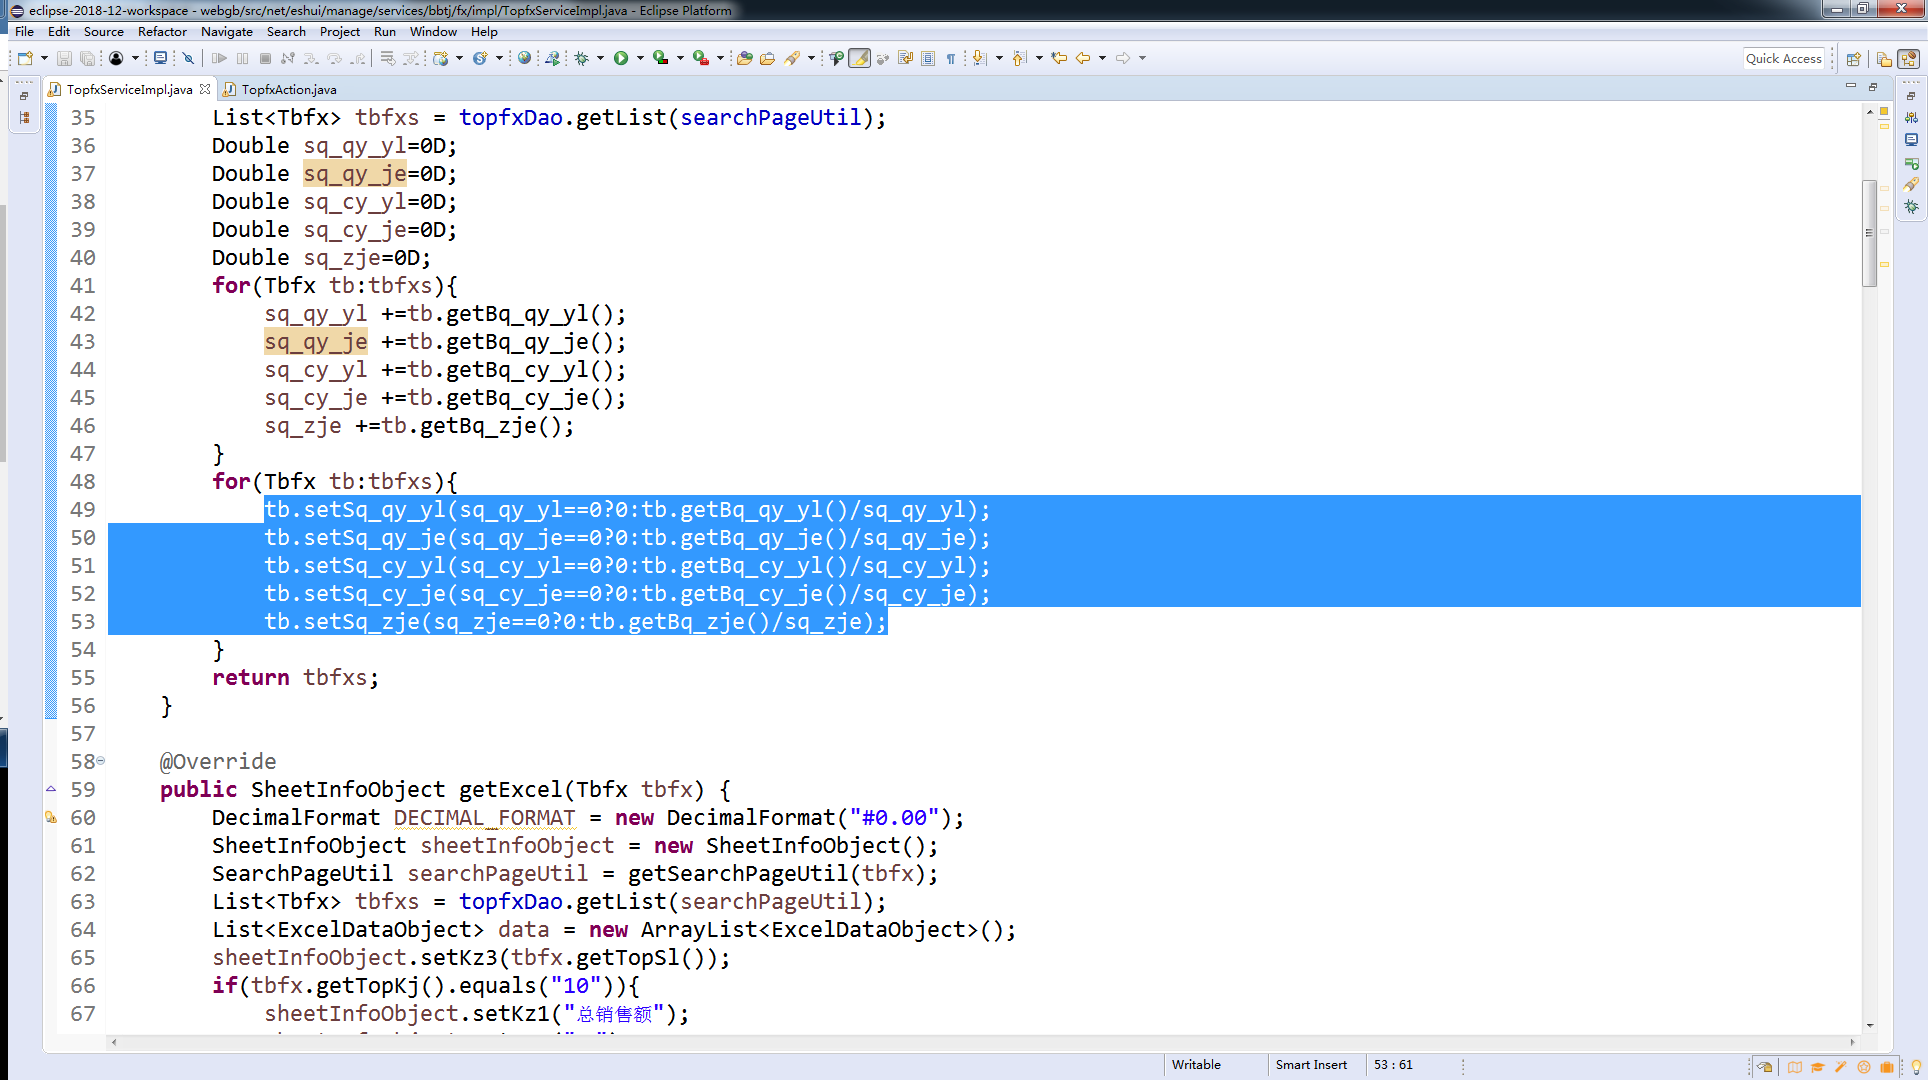Click the green Run button
The width and height of the screenshot is (1928, 1080).
coord(621,58)
